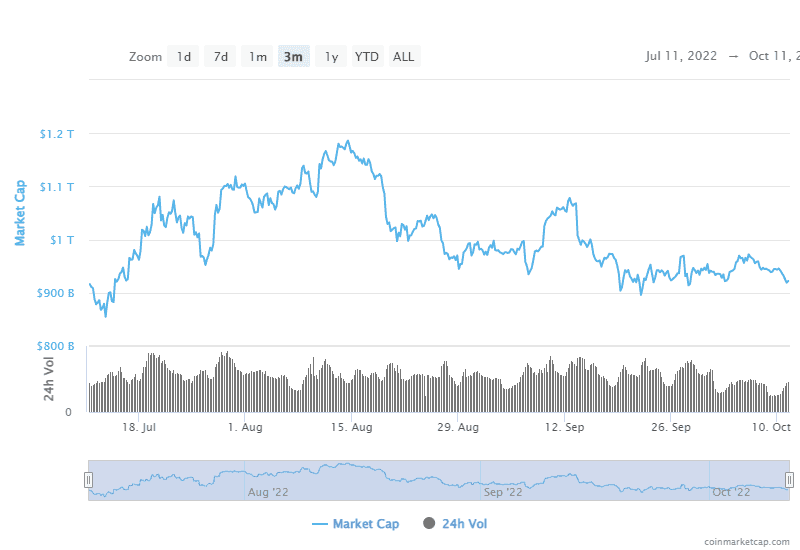This screenshot has height=550, width=800.
Task: Click the Sep '22 marker in the navigator
Action: (x=503, y=492)
